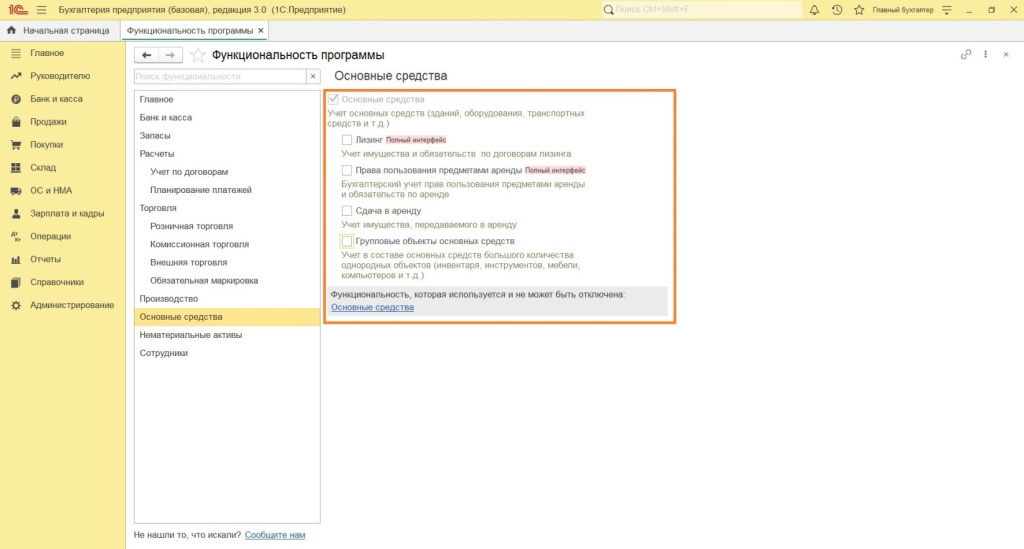1024x549 pixels.
Task: Open the hamburger main menu near 1C logo
Action: pyautogui.click(x=41, y=10)
